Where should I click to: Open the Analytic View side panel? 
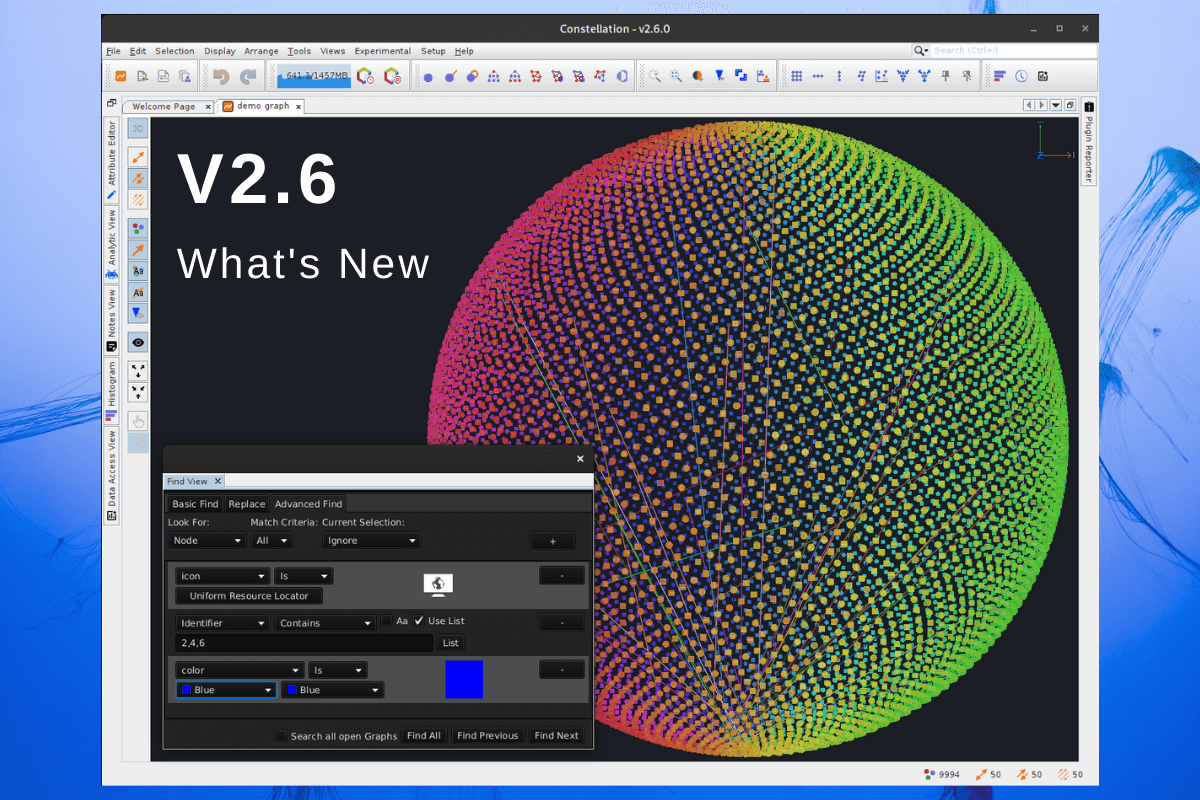(x=112, y=244)
